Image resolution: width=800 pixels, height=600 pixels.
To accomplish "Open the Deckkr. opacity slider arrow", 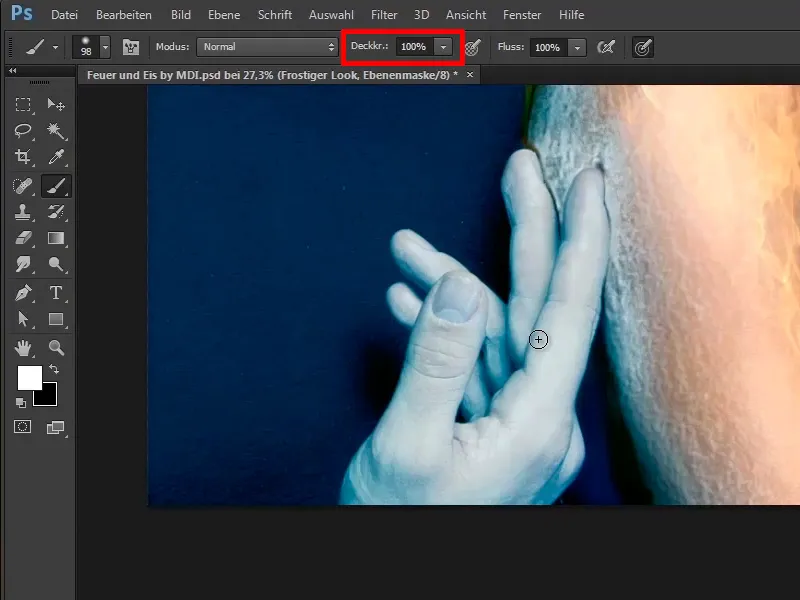I will [x=443, y=47].
